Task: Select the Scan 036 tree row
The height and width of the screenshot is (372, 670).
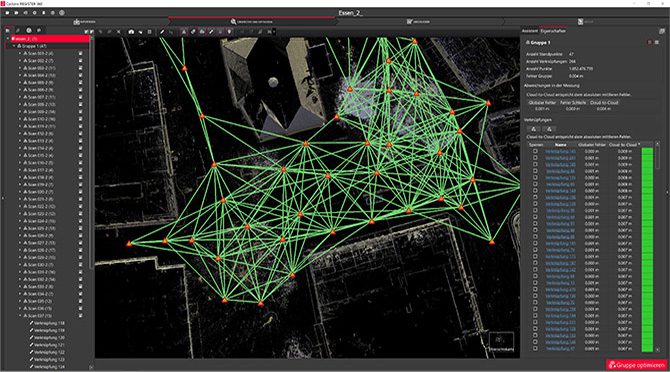Action: 40,308
